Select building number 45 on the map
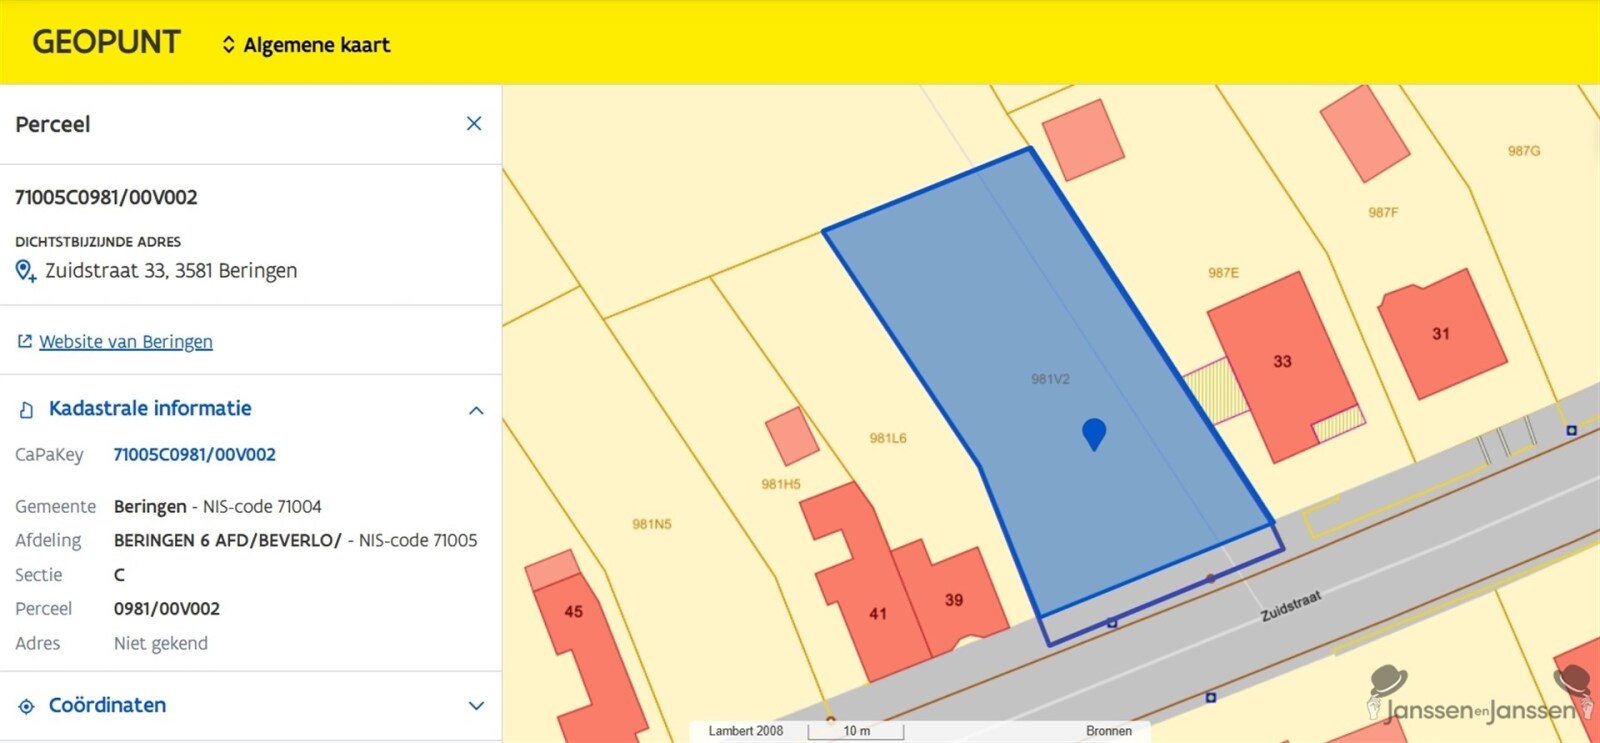1600x743 pixels. pos(573,611)
